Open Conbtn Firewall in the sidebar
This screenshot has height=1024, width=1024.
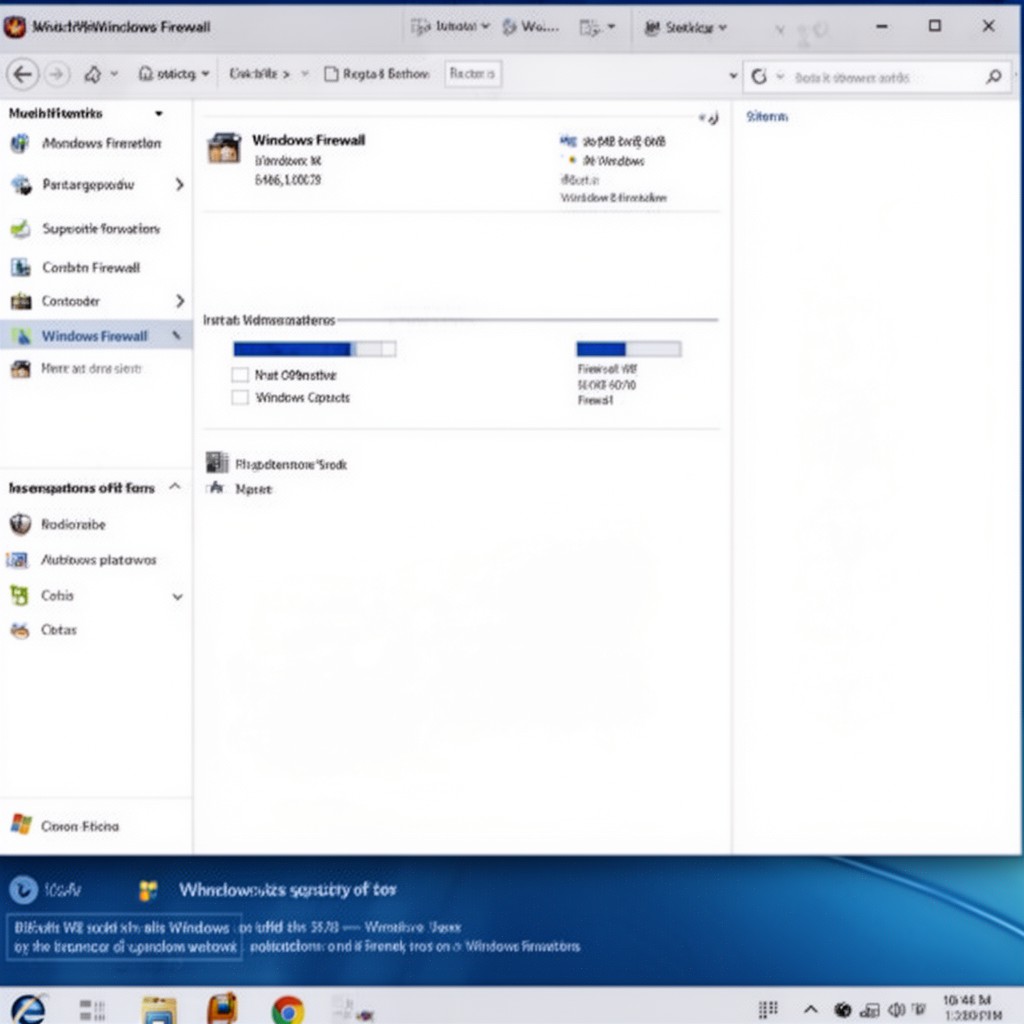point(91,267)
